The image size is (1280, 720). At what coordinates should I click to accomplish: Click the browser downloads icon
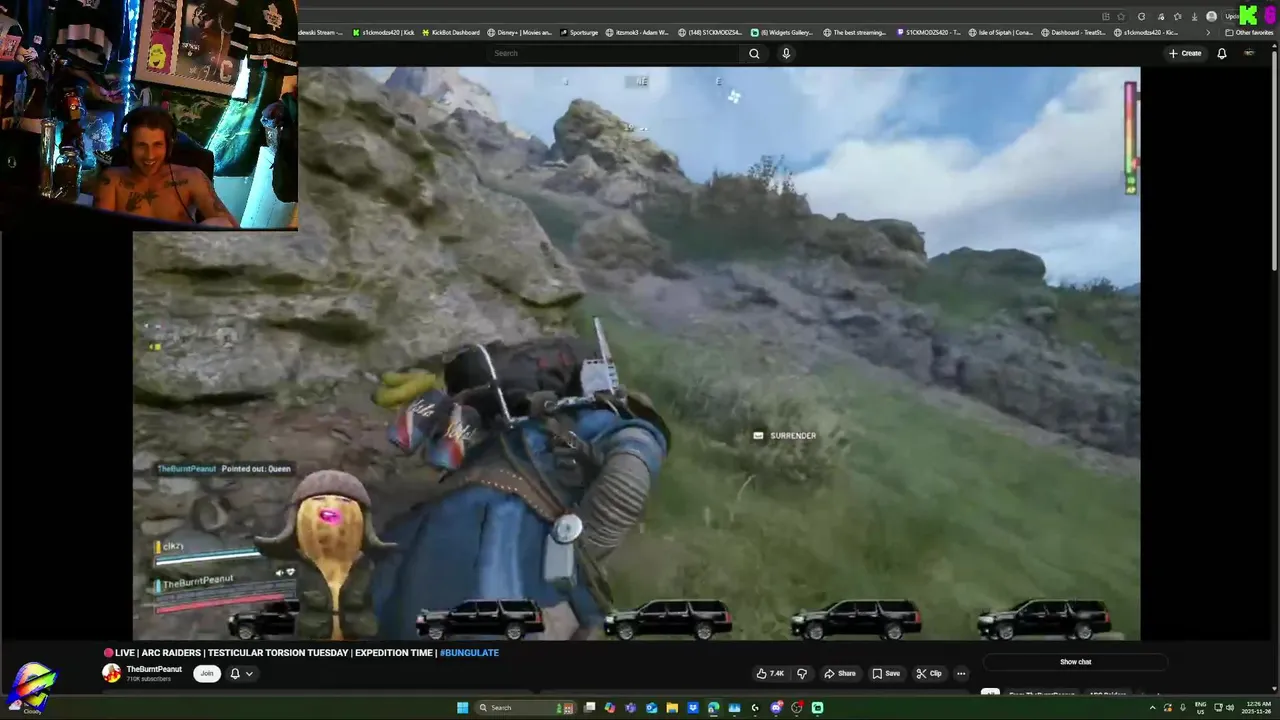[1194, 16]
